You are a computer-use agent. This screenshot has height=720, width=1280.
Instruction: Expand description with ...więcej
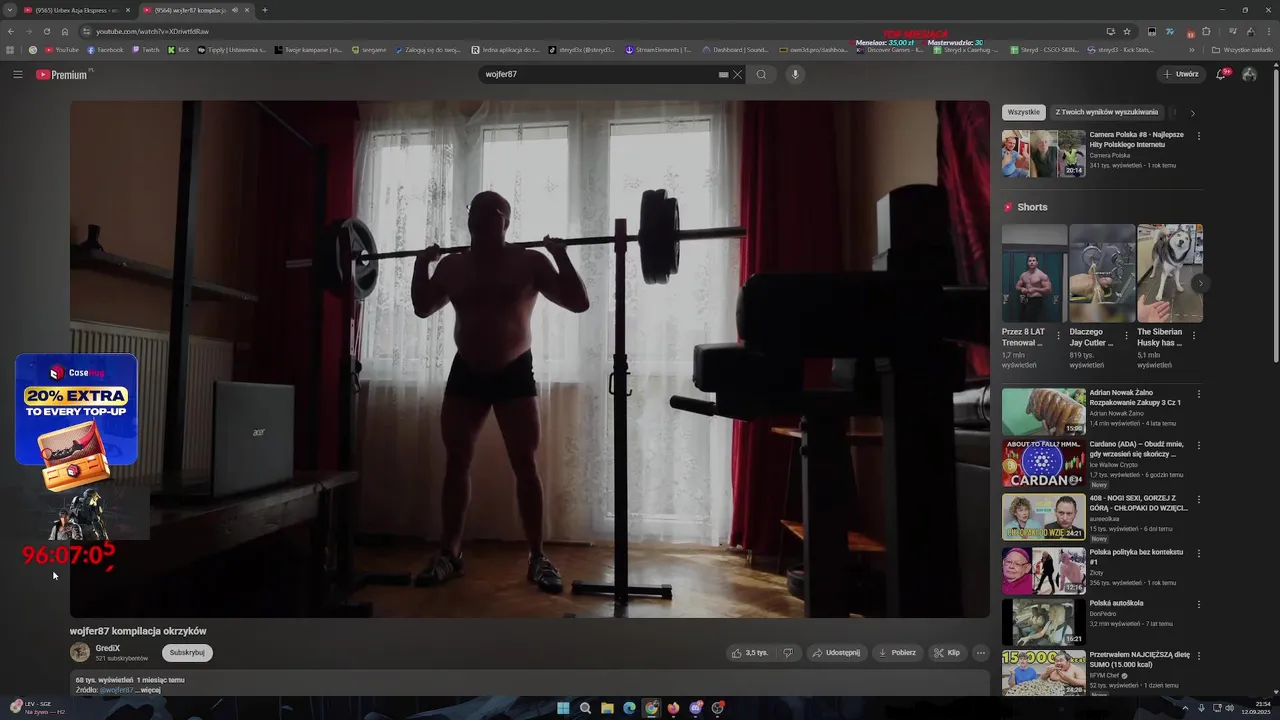[148, 690]
